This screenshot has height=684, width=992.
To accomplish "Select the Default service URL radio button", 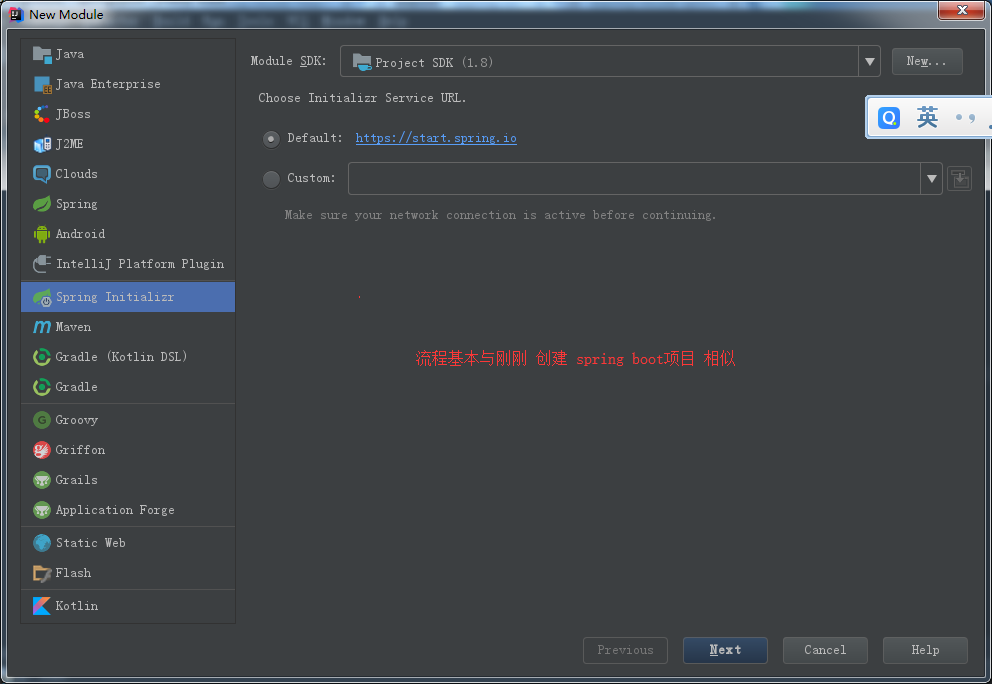I will click(x=271, y=139).
